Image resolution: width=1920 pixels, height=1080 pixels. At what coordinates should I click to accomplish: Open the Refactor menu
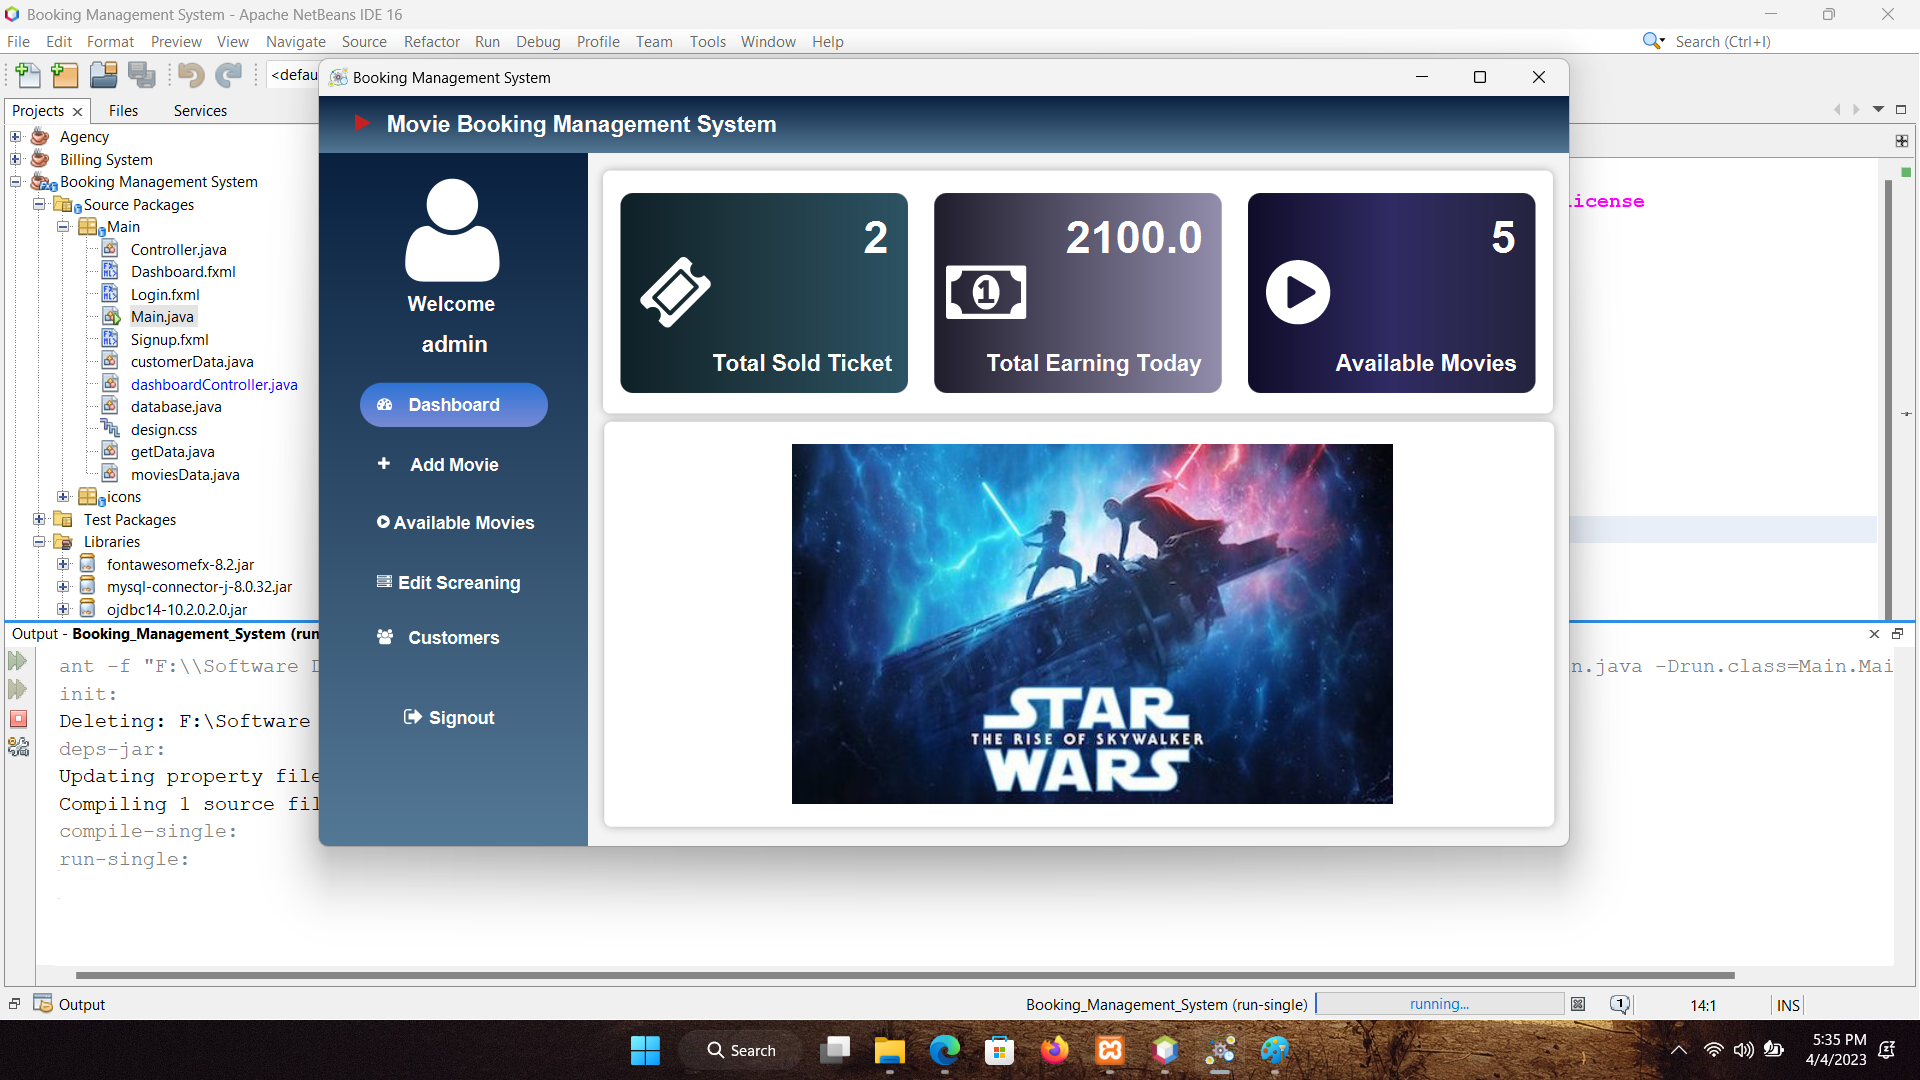431,41
